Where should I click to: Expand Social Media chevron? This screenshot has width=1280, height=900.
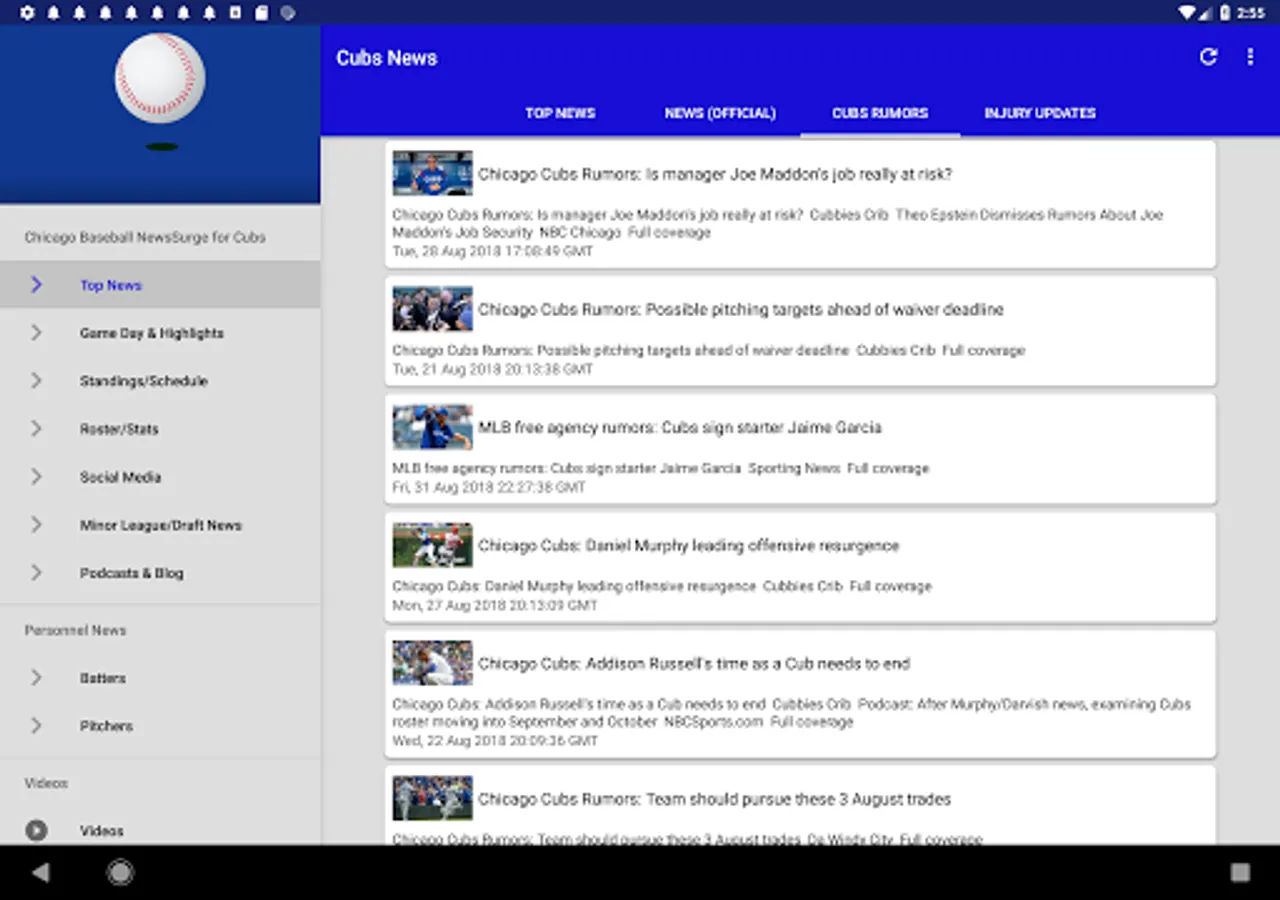(36, 477)
